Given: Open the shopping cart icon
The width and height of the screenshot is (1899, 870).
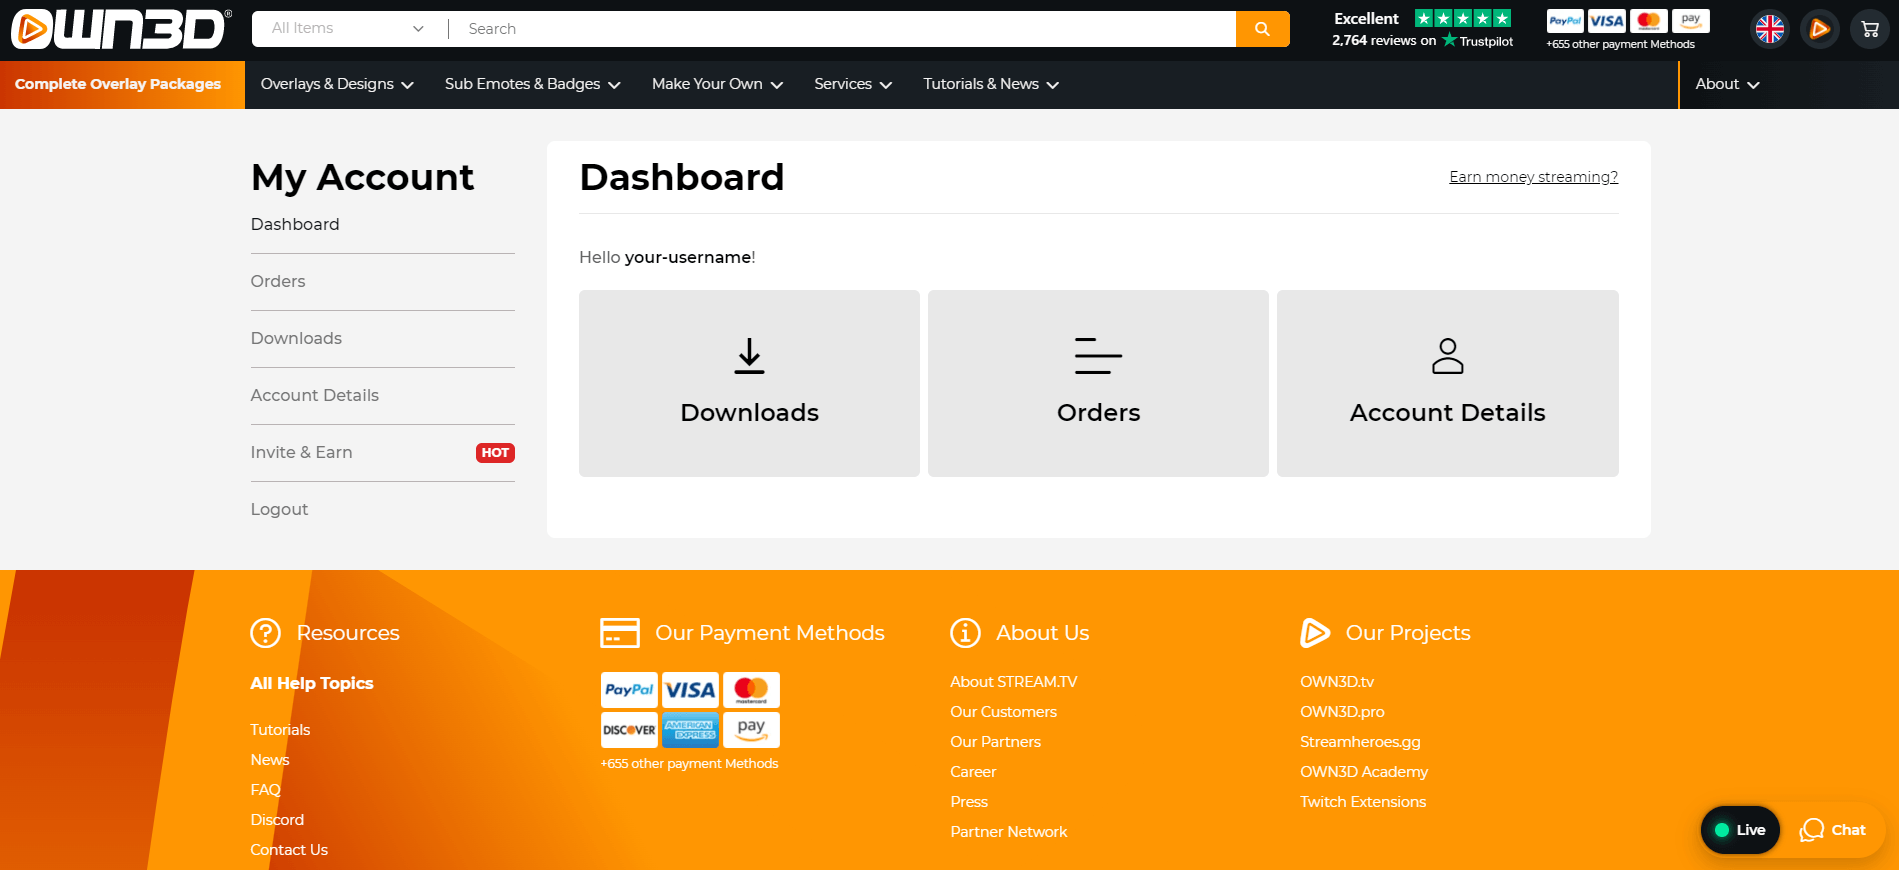Looking at the screenshot, I should click(1869, 29).
